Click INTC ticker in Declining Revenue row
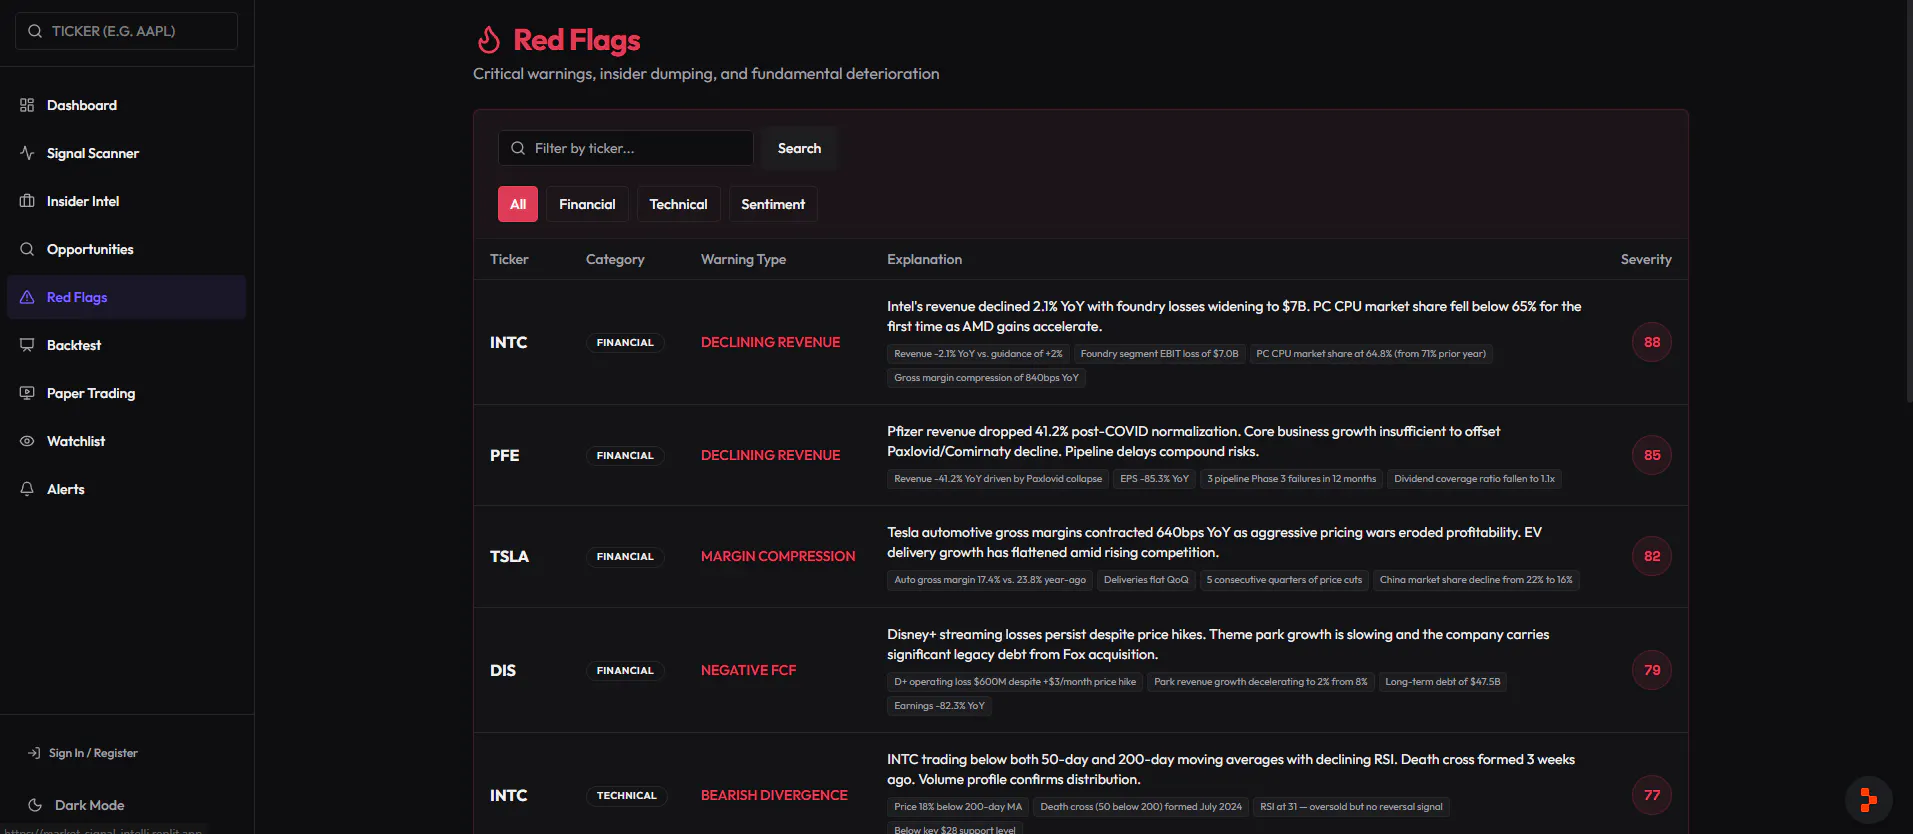 click(x=508, y=342)
